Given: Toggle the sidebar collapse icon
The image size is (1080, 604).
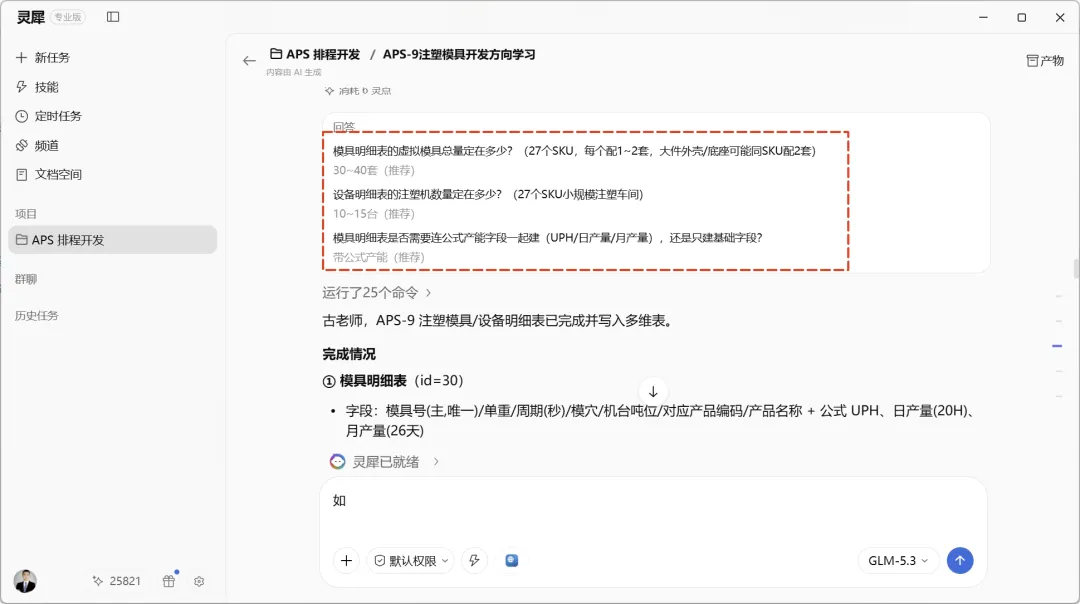Looking at the screenshot, I should click(x=113, y=17).
